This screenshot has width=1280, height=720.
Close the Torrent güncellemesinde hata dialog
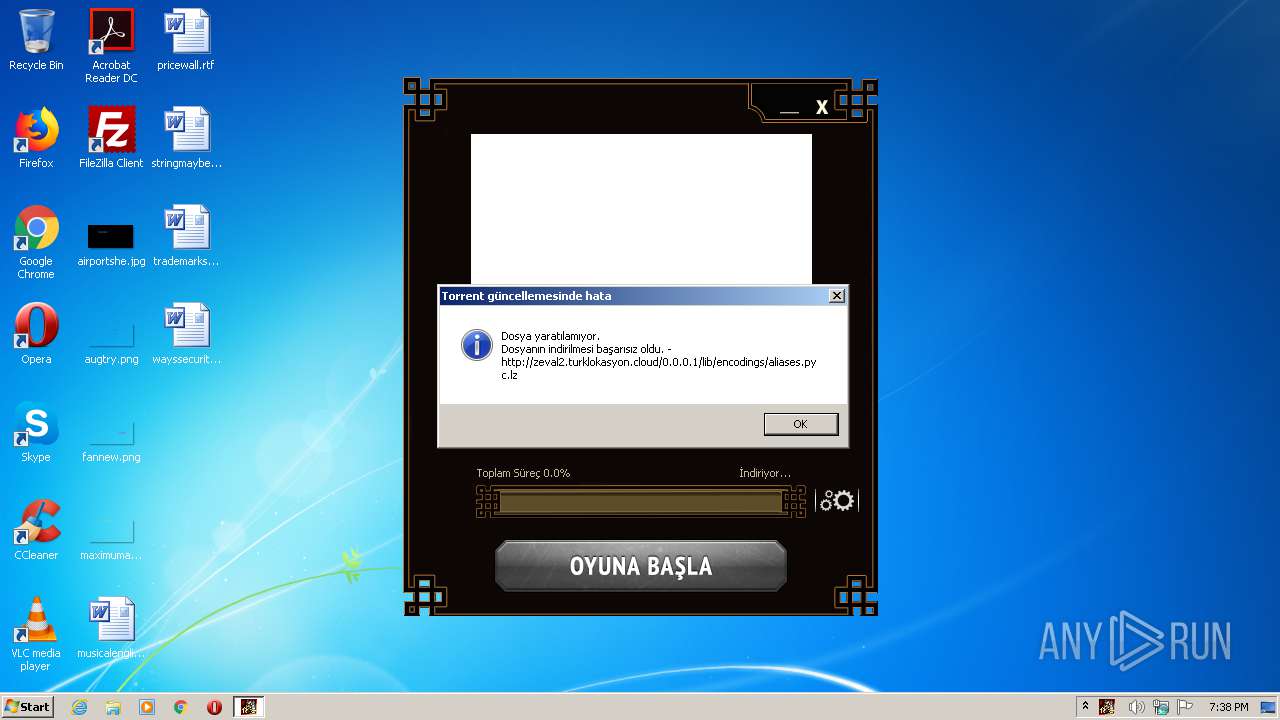tap(837, 295)
